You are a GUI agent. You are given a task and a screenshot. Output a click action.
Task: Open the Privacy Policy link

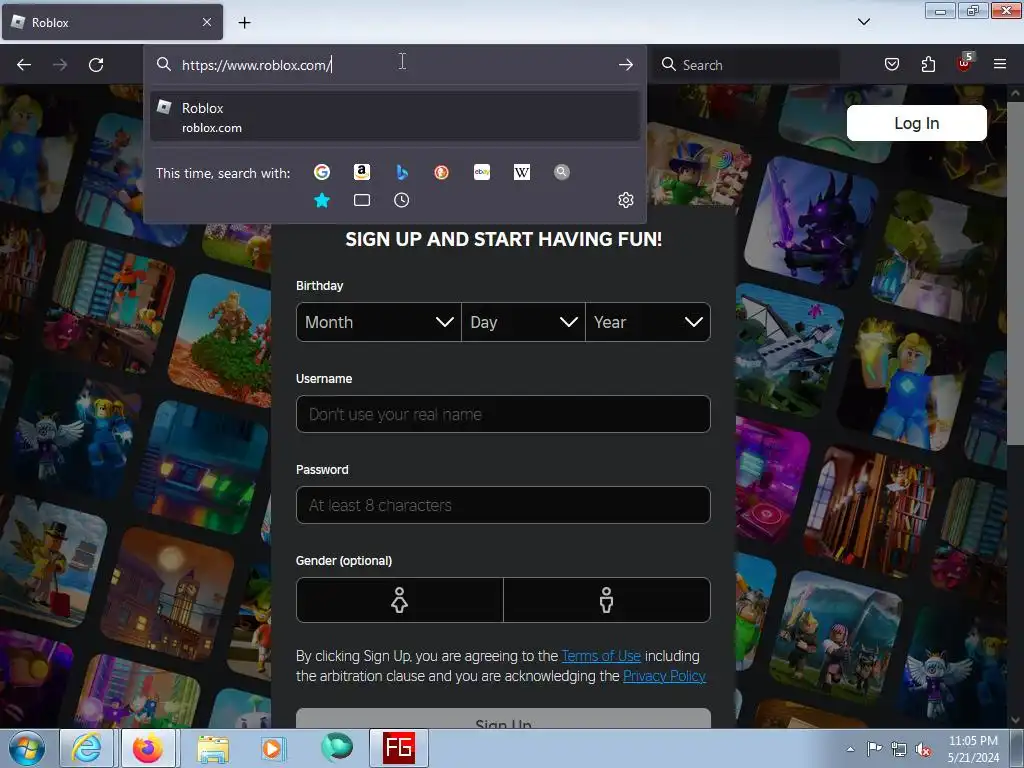click(664, 676)
